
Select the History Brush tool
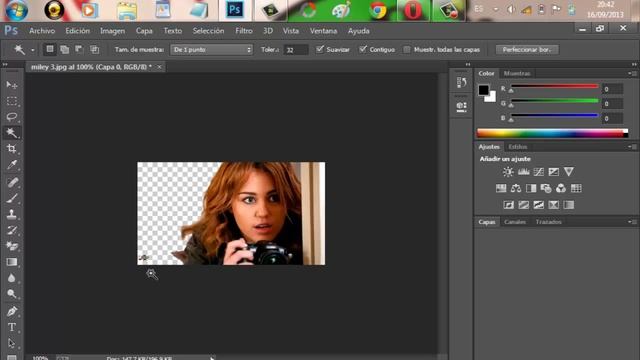click(x=11, y=230)
